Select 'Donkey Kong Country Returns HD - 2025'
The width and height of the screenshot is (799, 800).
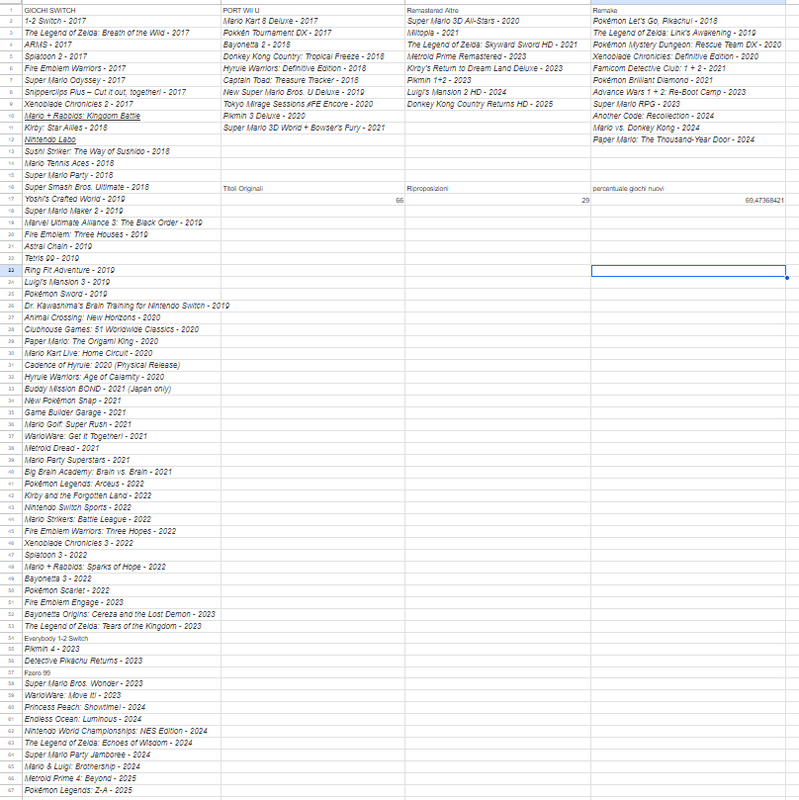pyautogui.click(x=497, y=104)
